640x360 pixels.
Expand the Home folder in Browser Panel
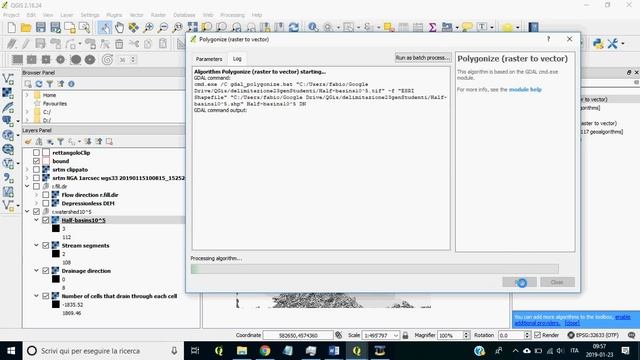[27, 95]
